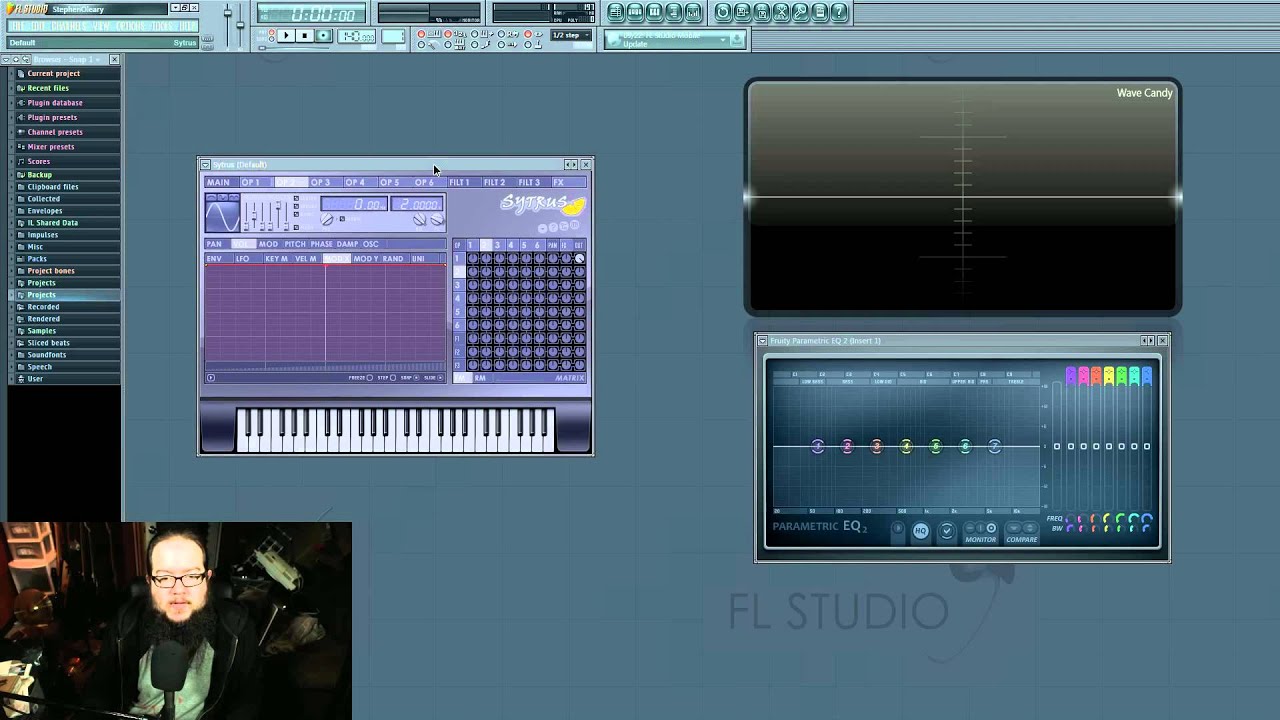
Task: Click band 4 token in Parametric EQ graph
Action: click(906, 447)
